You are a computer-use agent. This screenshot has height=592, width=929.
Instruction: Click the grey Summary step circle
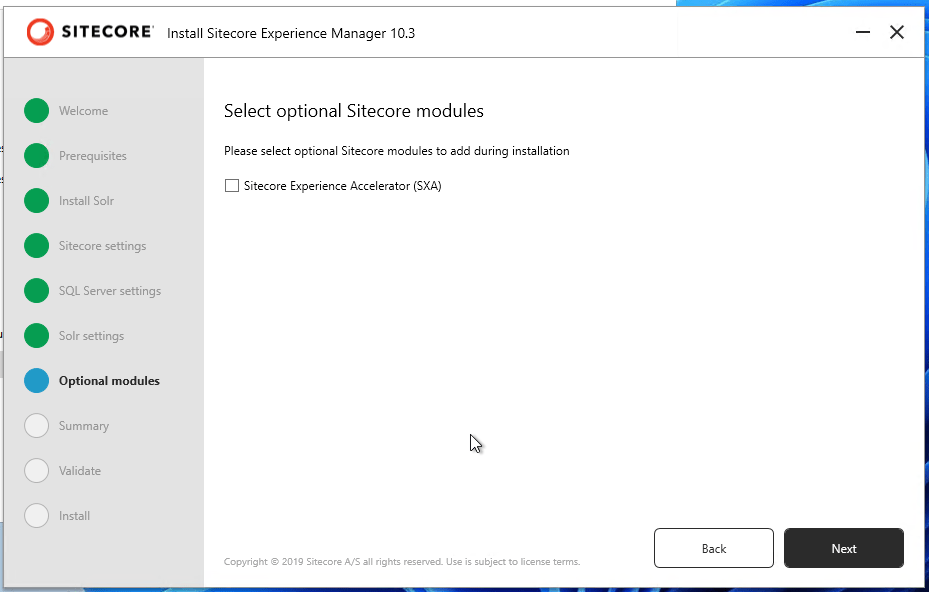click(x=37, y=426)
